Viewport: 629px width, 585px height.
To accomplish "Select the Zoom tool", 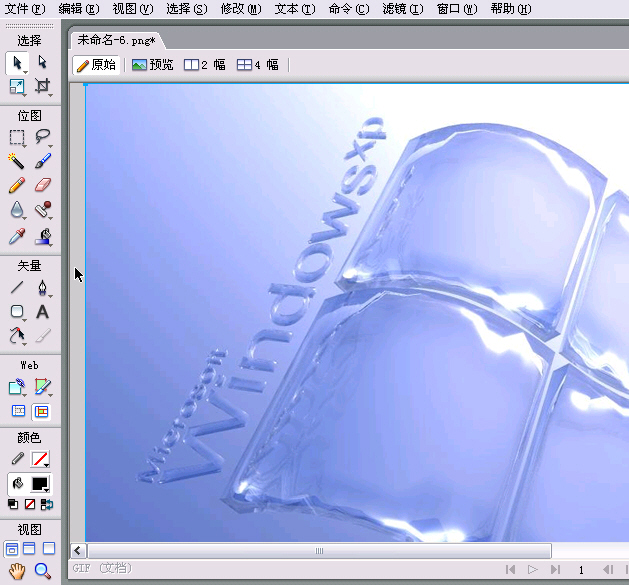I will click(x=42, y=571).
